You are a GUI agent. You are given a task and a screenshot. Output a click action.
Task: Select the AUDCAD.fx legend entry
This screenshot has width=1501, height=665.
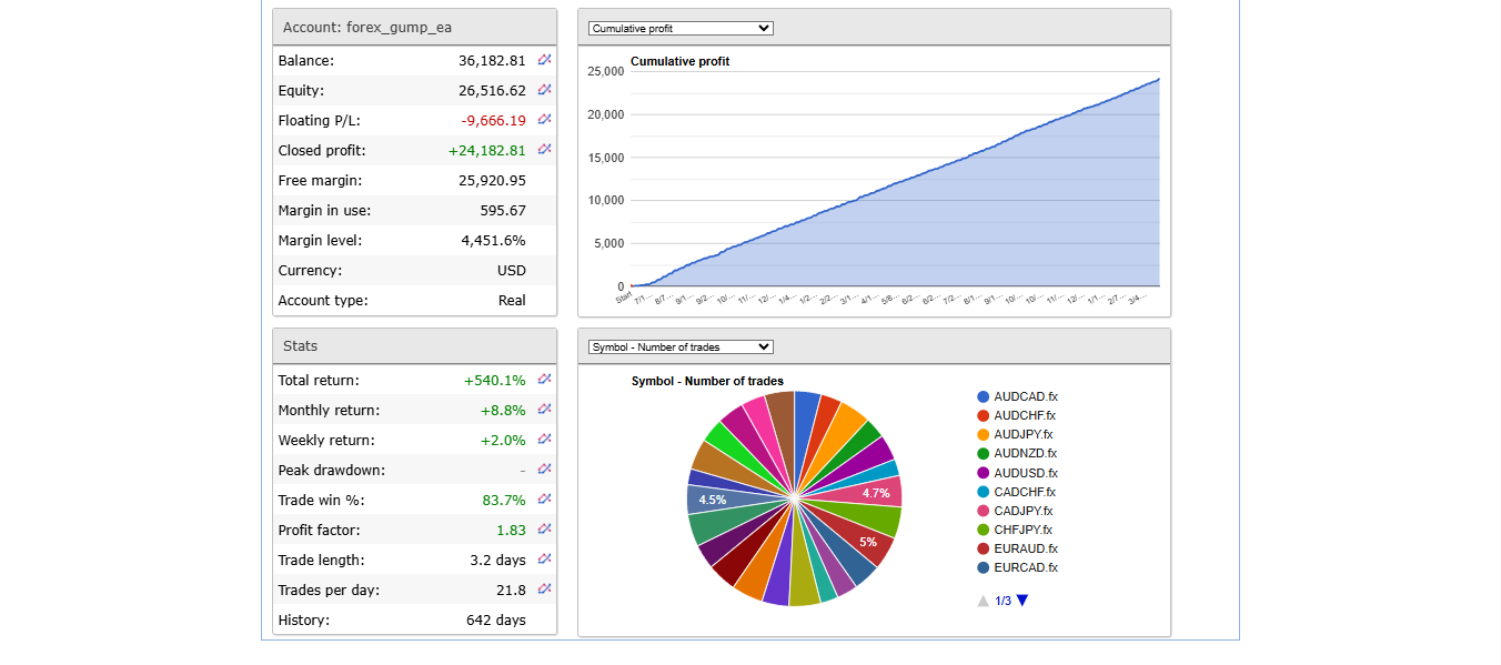[1025, 397]
